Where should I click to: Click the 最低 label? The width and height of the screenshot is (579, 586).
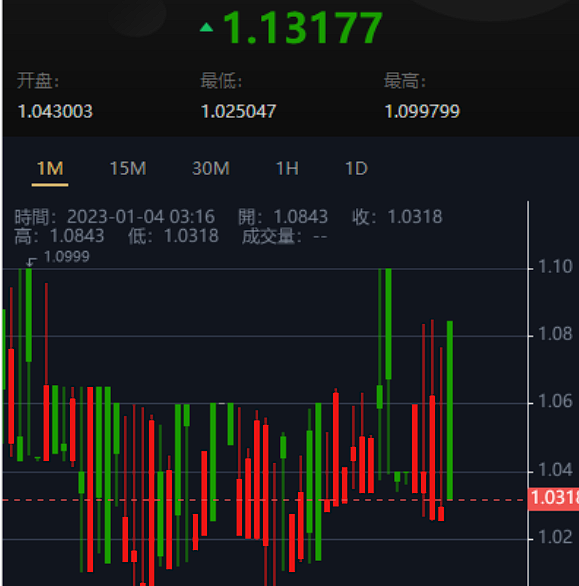click(221, 80)
